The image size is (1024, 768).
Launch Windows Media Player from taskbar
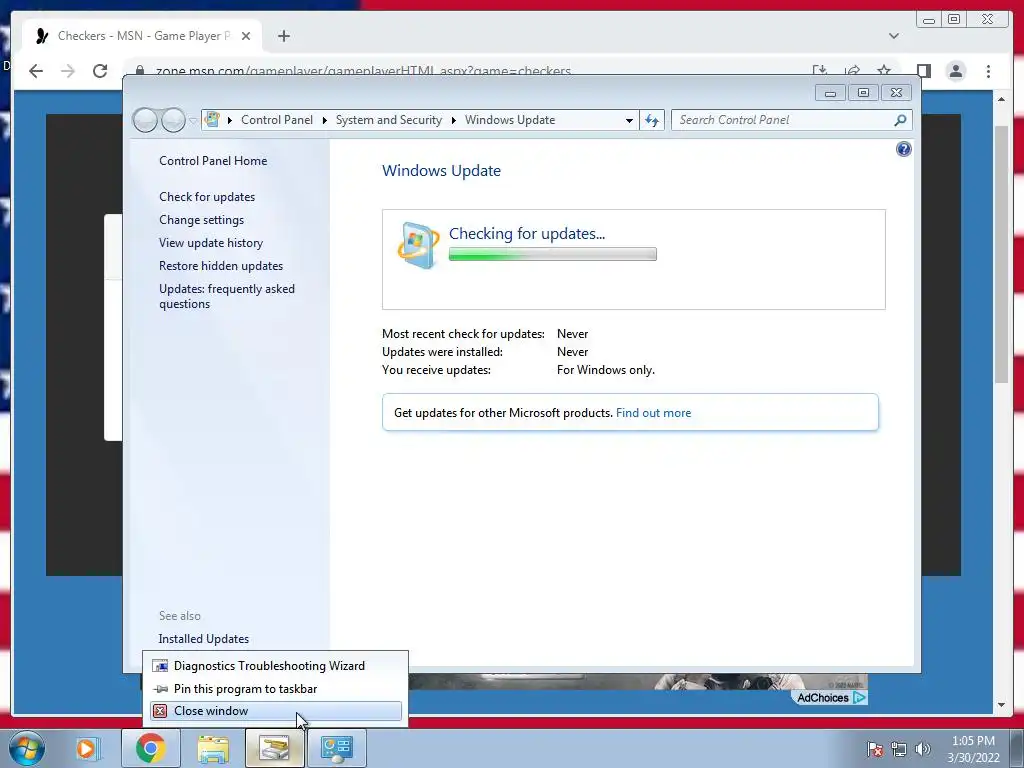tap(86, 748)
